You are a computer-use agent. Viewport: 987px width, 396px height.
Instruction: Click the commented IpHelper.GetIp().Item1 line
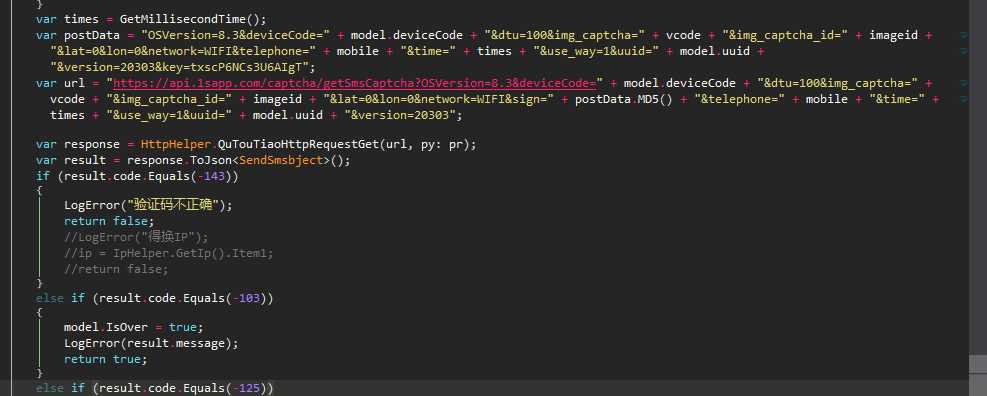click(x=169, y=253)
